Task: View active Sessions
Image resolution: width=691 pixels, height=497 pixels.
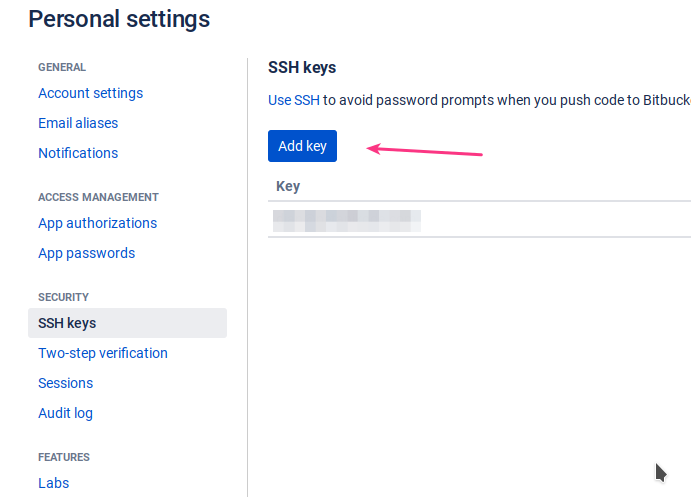Action: (65, 383)
